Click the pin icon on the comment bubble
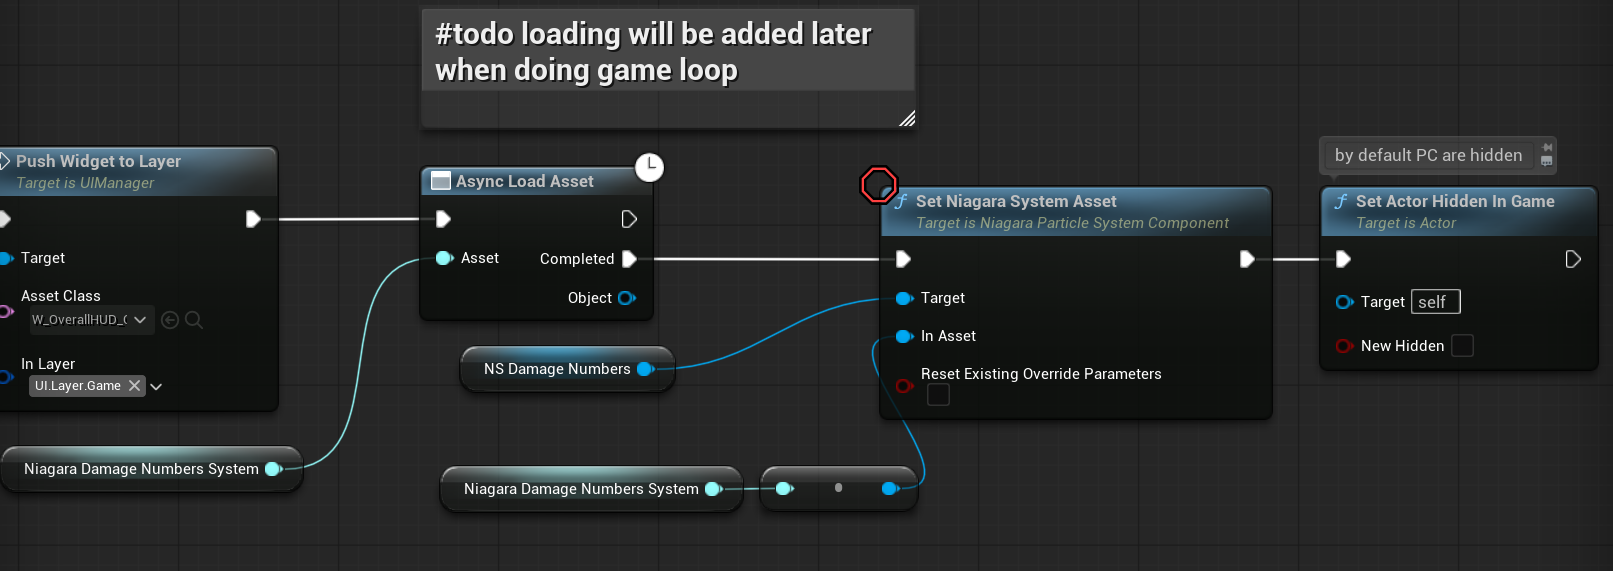The height and width of the screenshot is (571, 1613). [x=1547, y=147]
